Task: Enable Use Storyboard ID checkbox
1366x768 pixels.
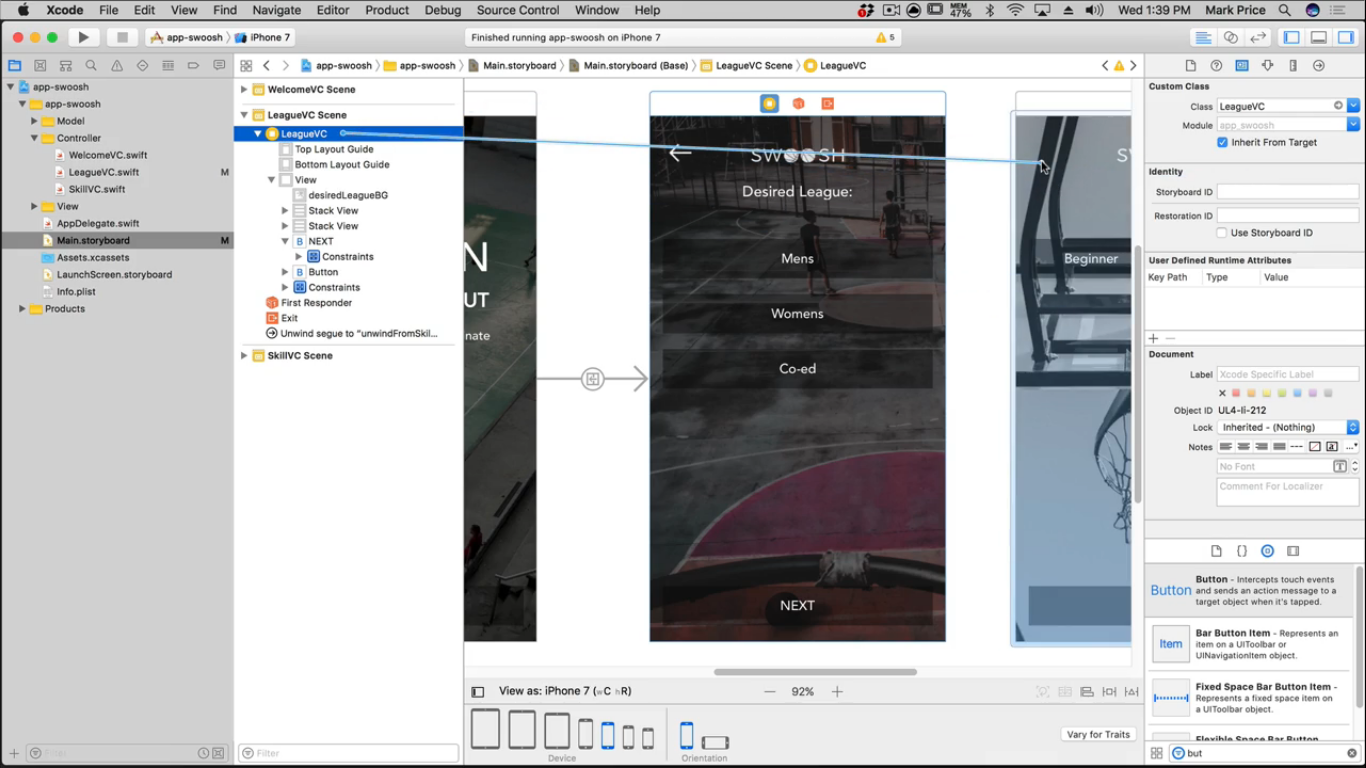Action: coord(1222,233)
